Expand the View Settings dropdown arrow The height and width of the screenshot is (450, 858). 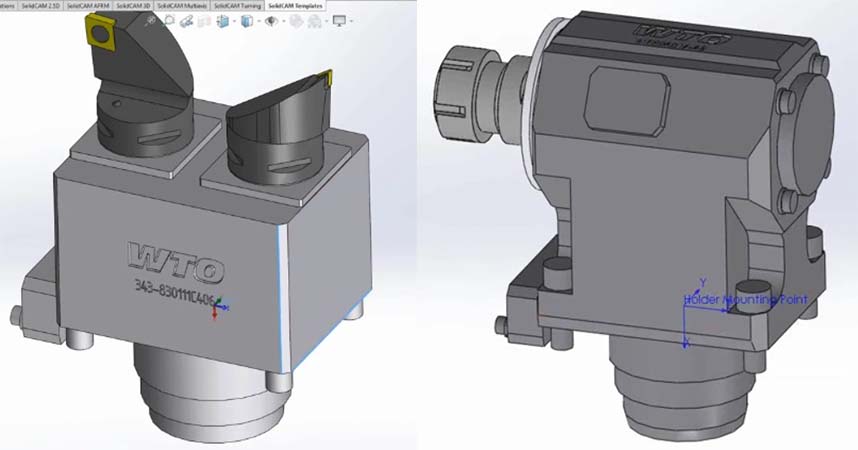tap(351, 22)
